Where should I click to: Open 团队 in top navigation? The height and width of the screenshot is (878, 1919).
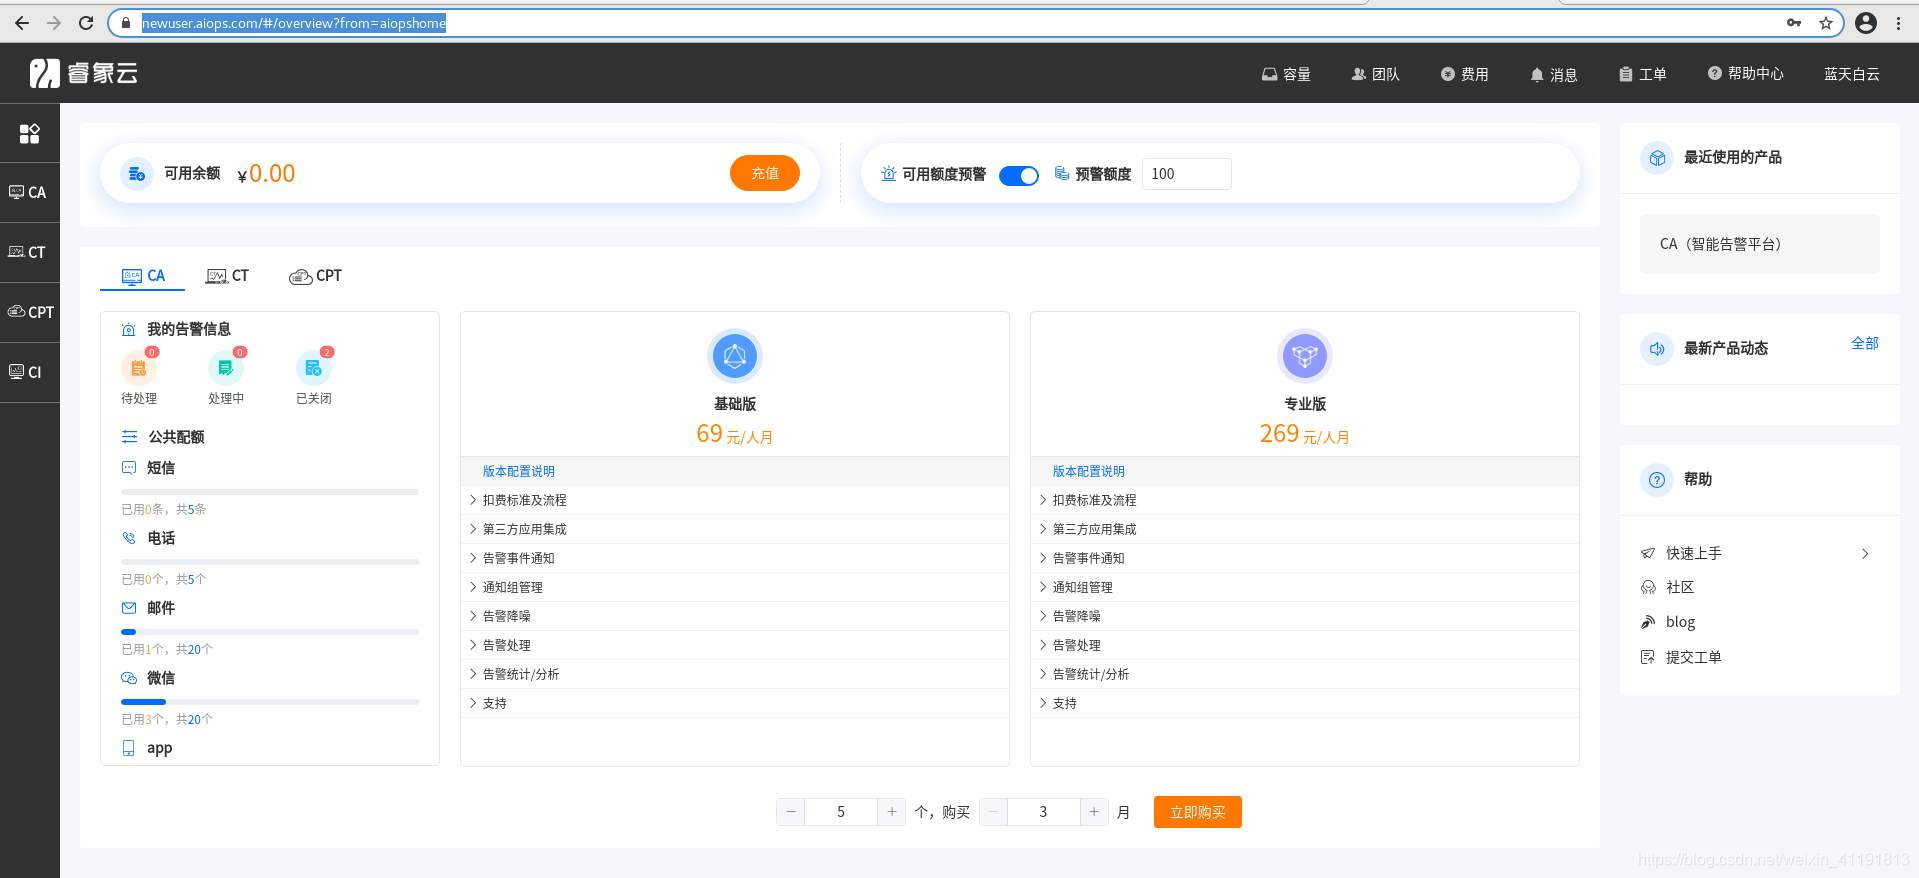point(1375,74)
